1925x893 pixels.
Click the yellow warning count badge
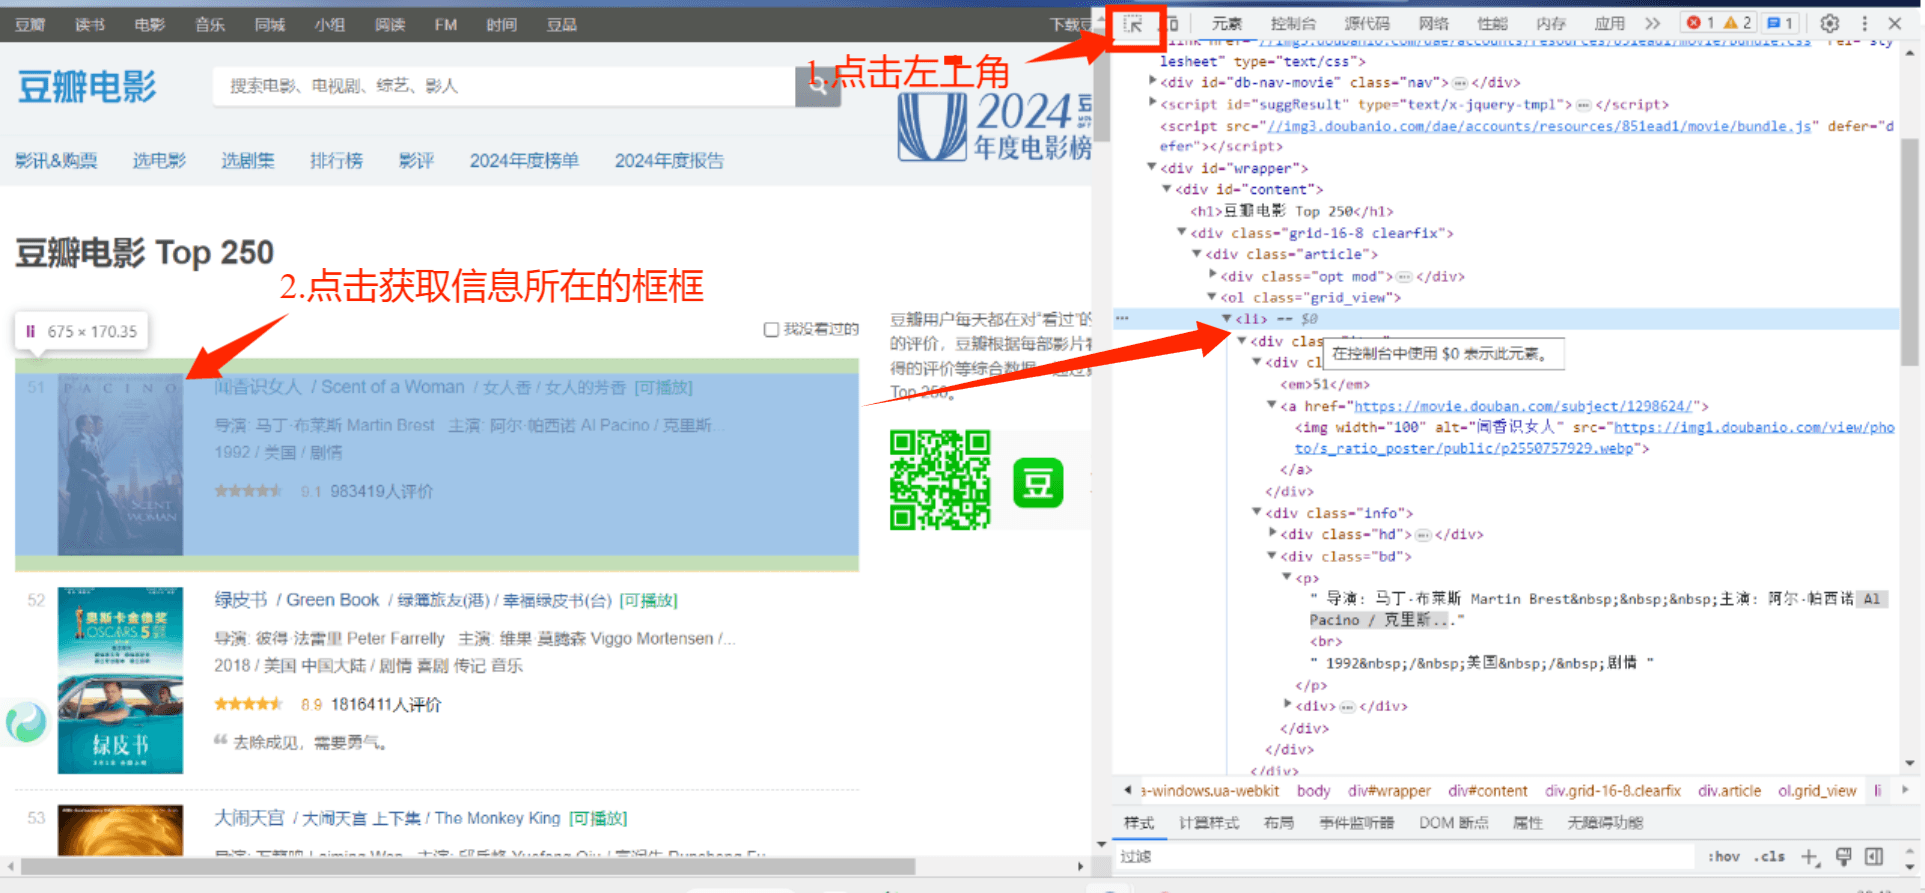[1737, 23]
